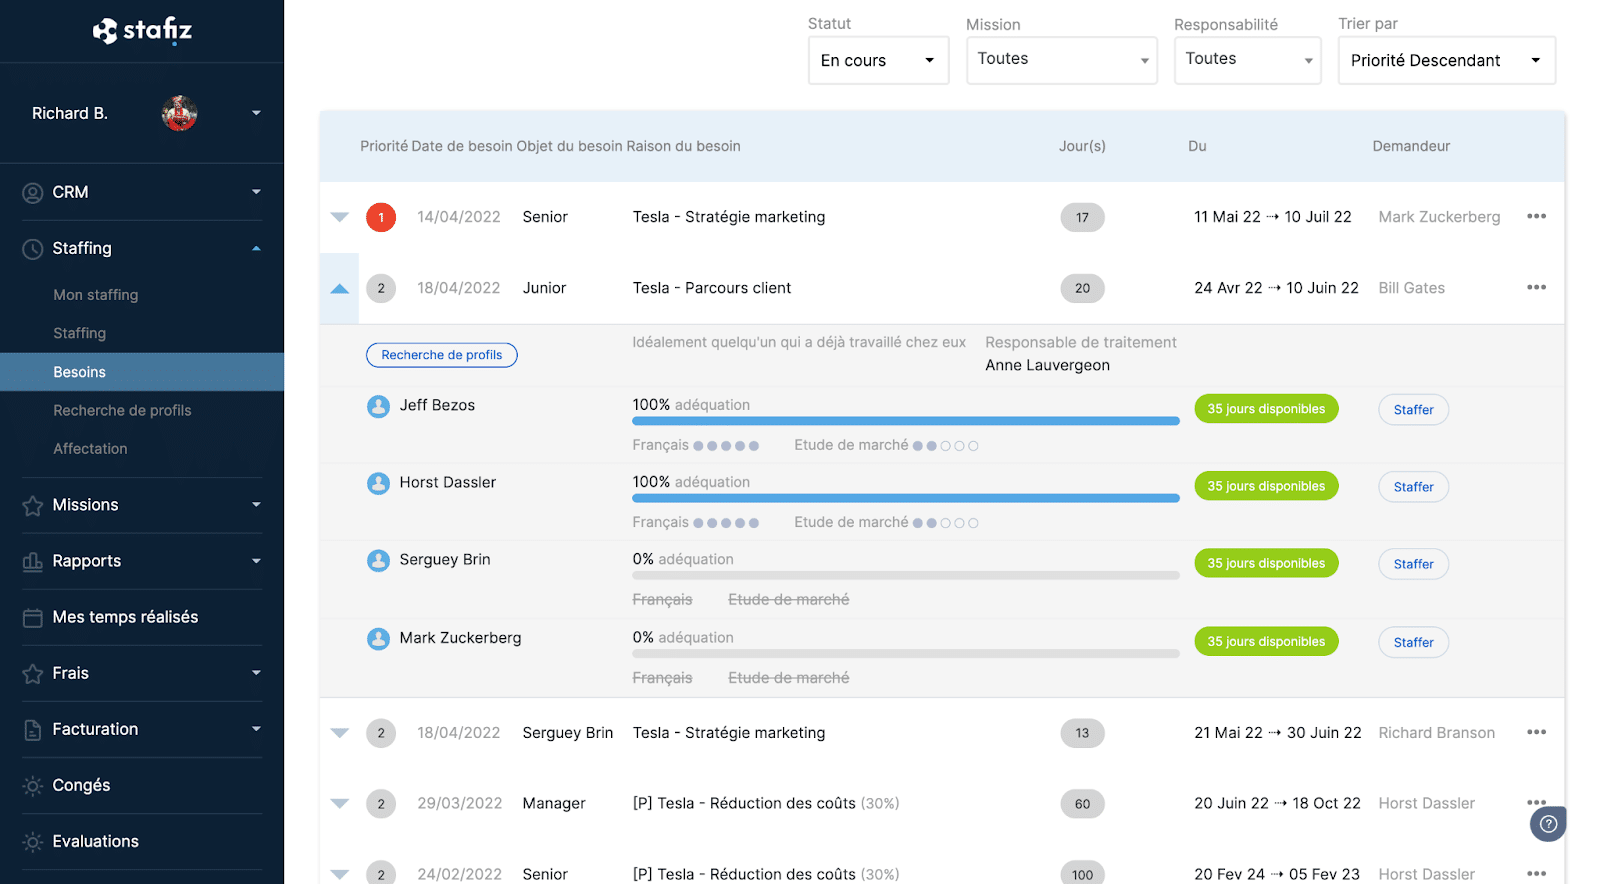Click the Missions star icon
1600x884 pixels.
(33, 506)
